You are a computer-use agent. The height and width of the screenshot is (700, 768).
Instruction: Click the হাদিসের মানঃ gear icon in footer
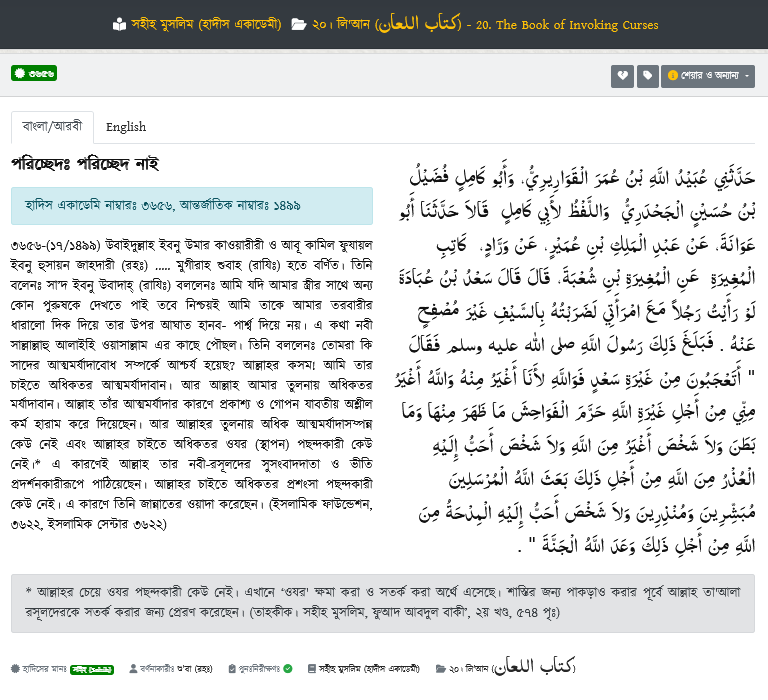[x=16, y=668]
